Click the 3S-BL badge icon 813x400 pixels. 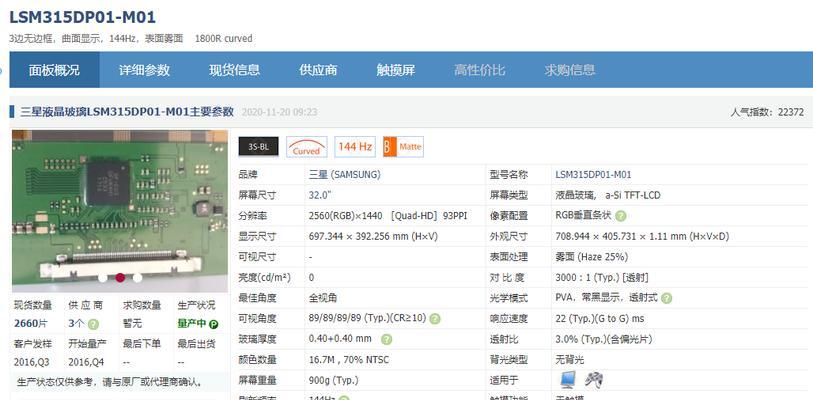[x=258, y=147]
